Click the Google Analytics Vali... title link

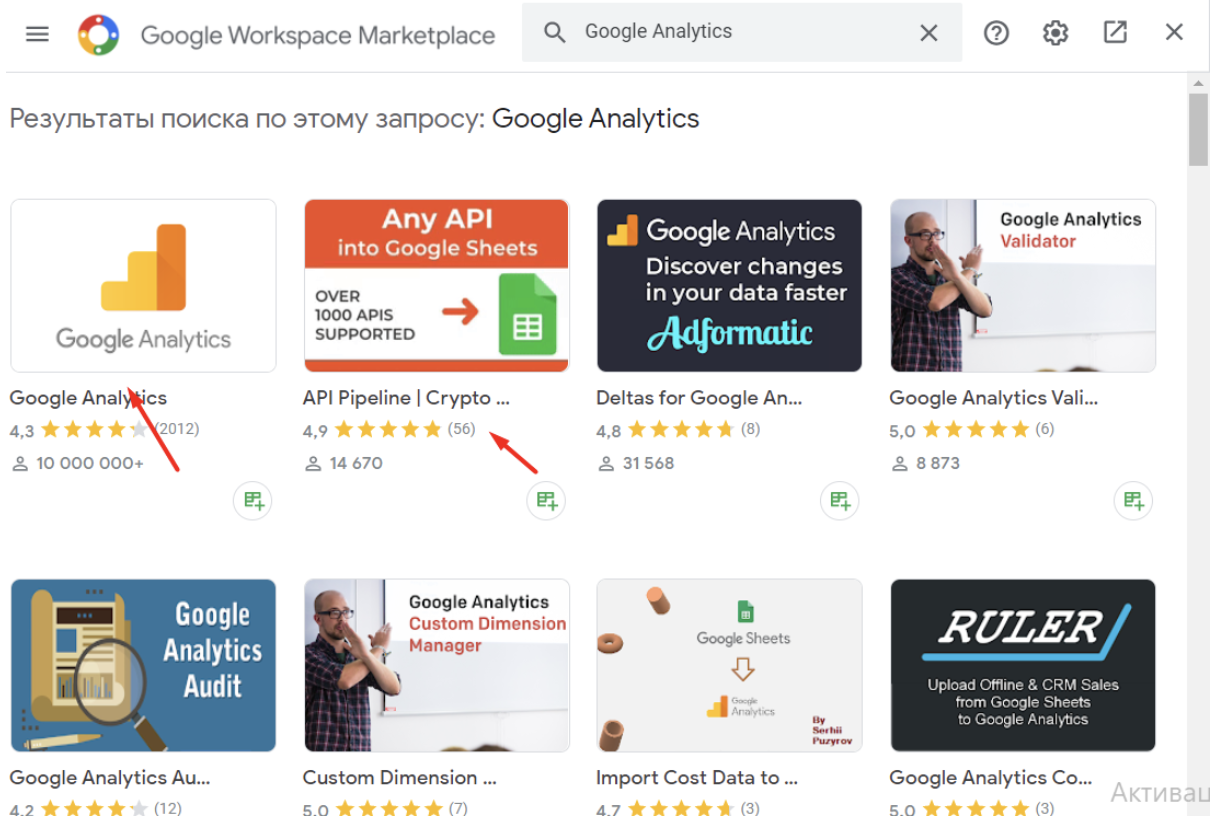pos(993,398)
